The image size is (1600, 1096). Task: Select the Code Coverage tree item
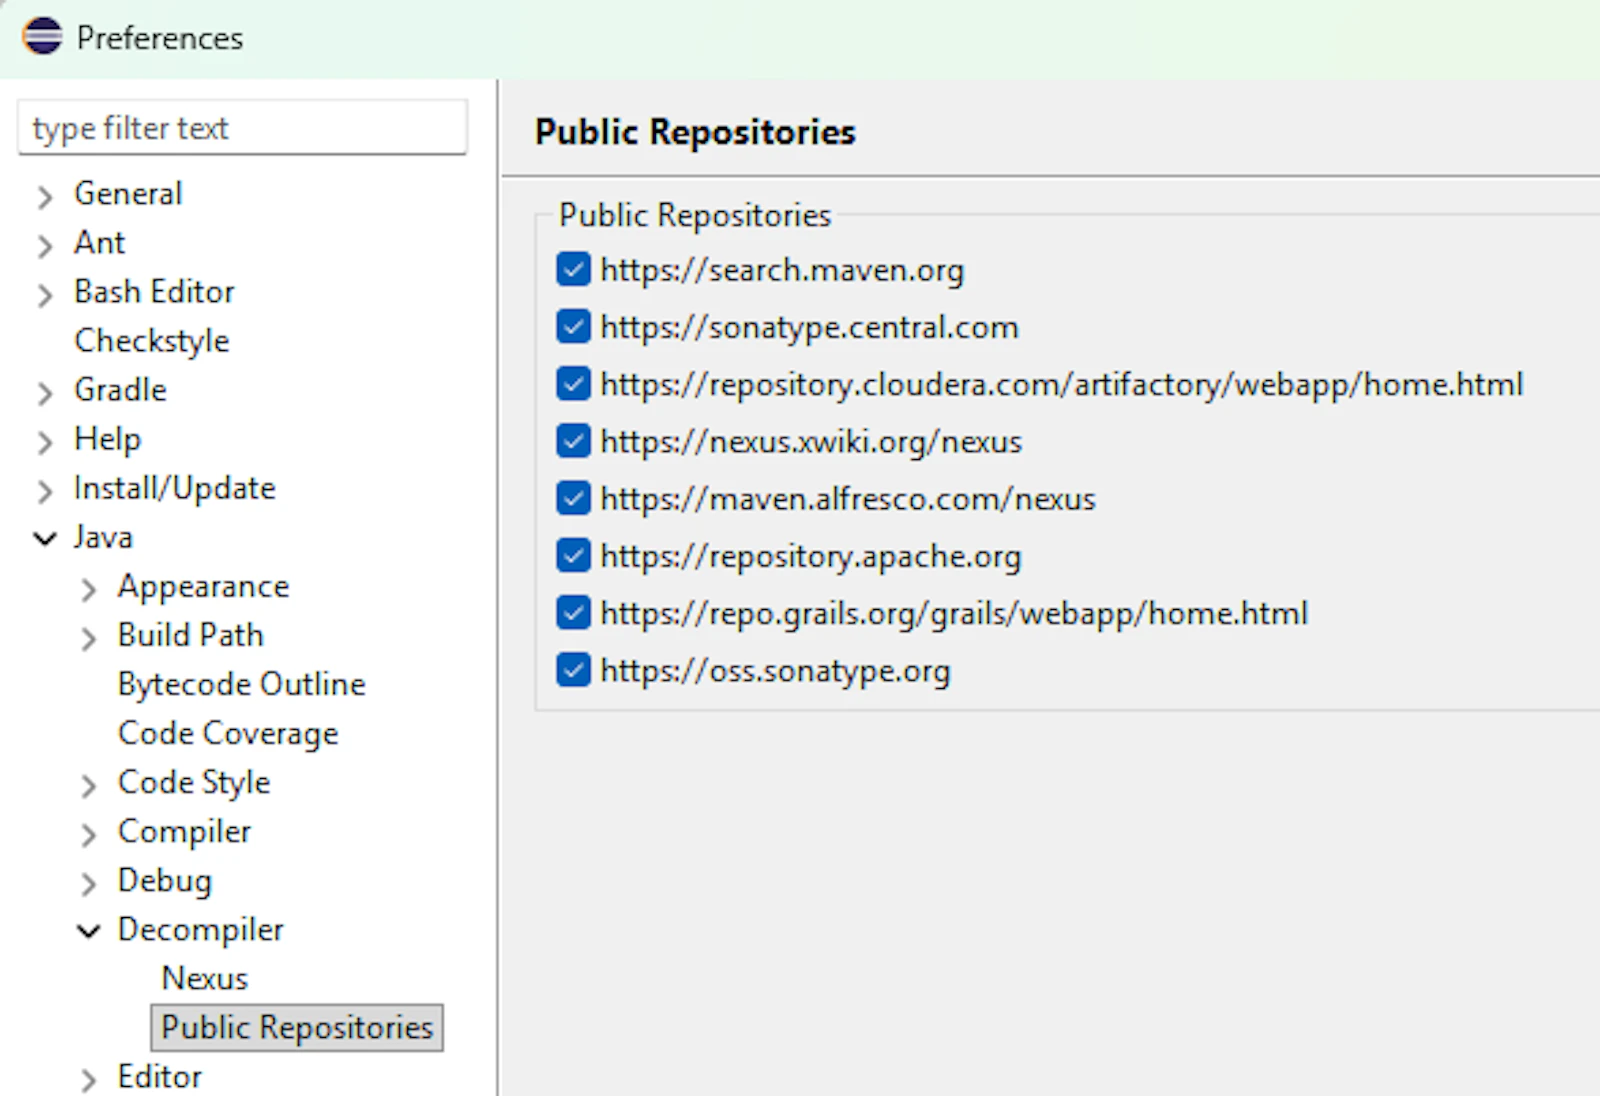(228, 732)
